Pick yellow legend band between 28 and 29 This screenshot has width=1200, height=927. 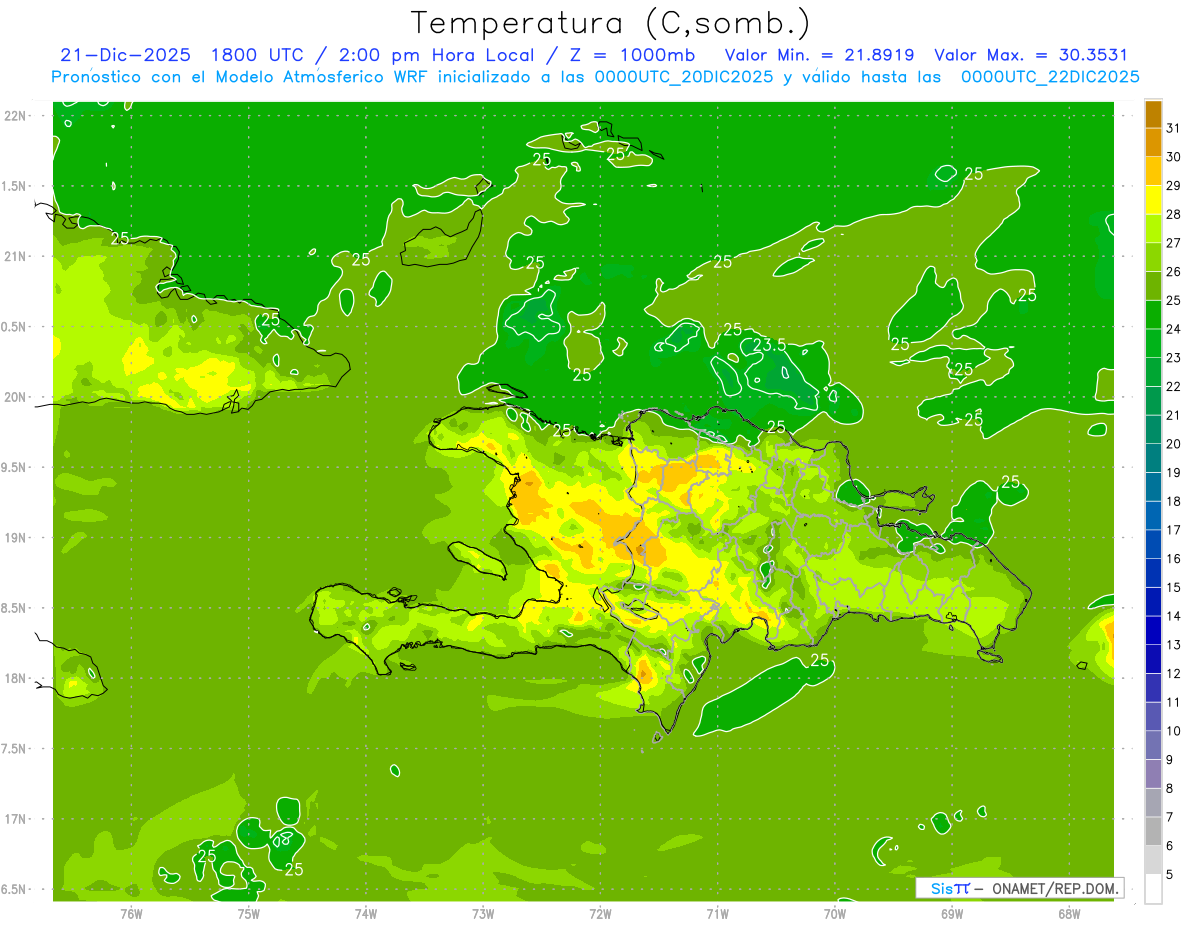click(1153, 200)
